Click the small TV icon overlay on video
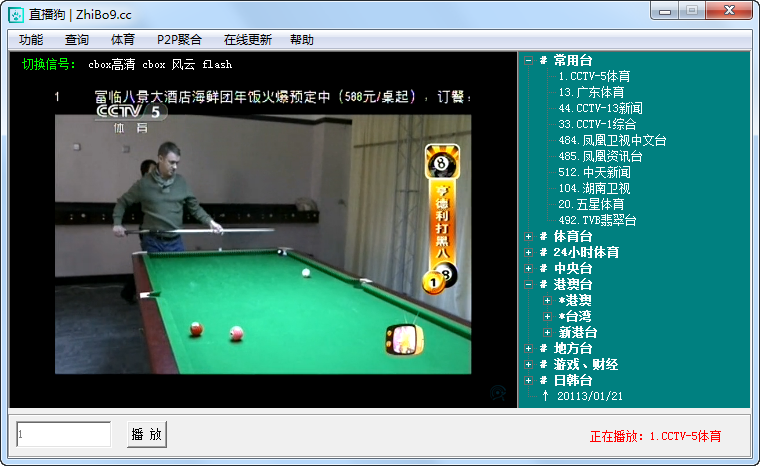 coord(404,339)
